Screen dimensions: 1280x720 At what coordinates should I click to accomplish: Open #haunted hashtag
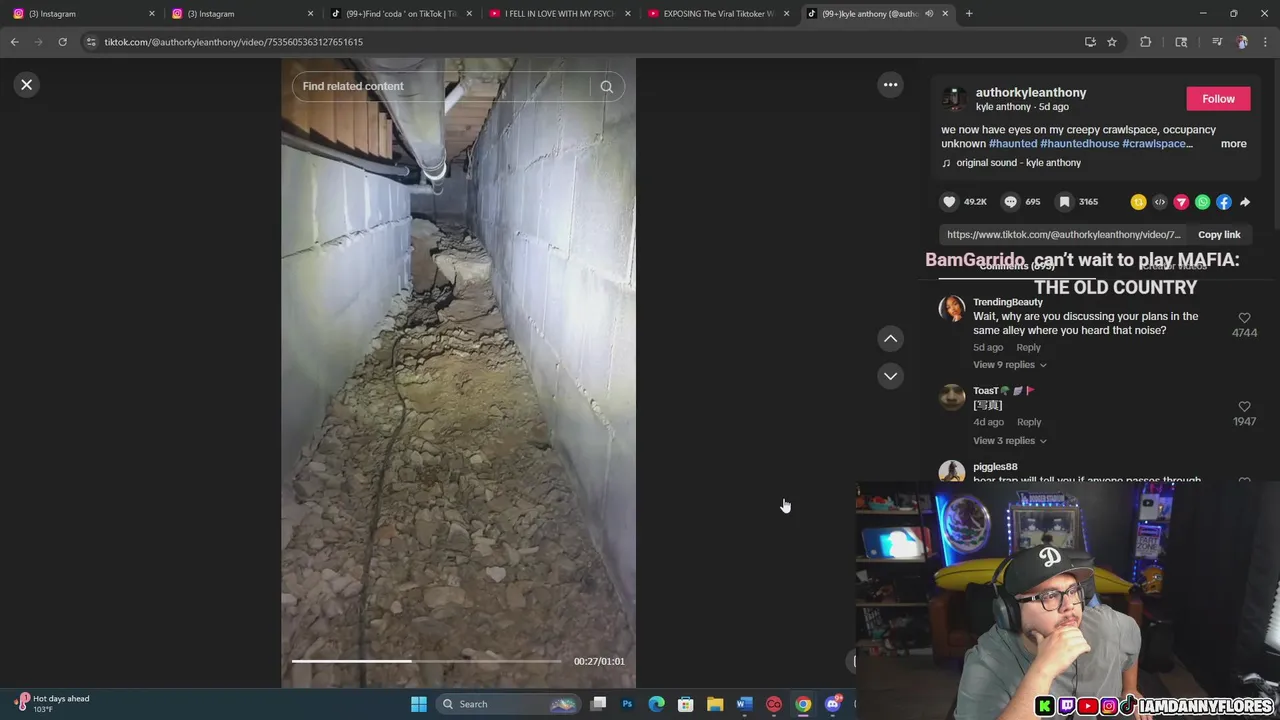coord(1013,144)
